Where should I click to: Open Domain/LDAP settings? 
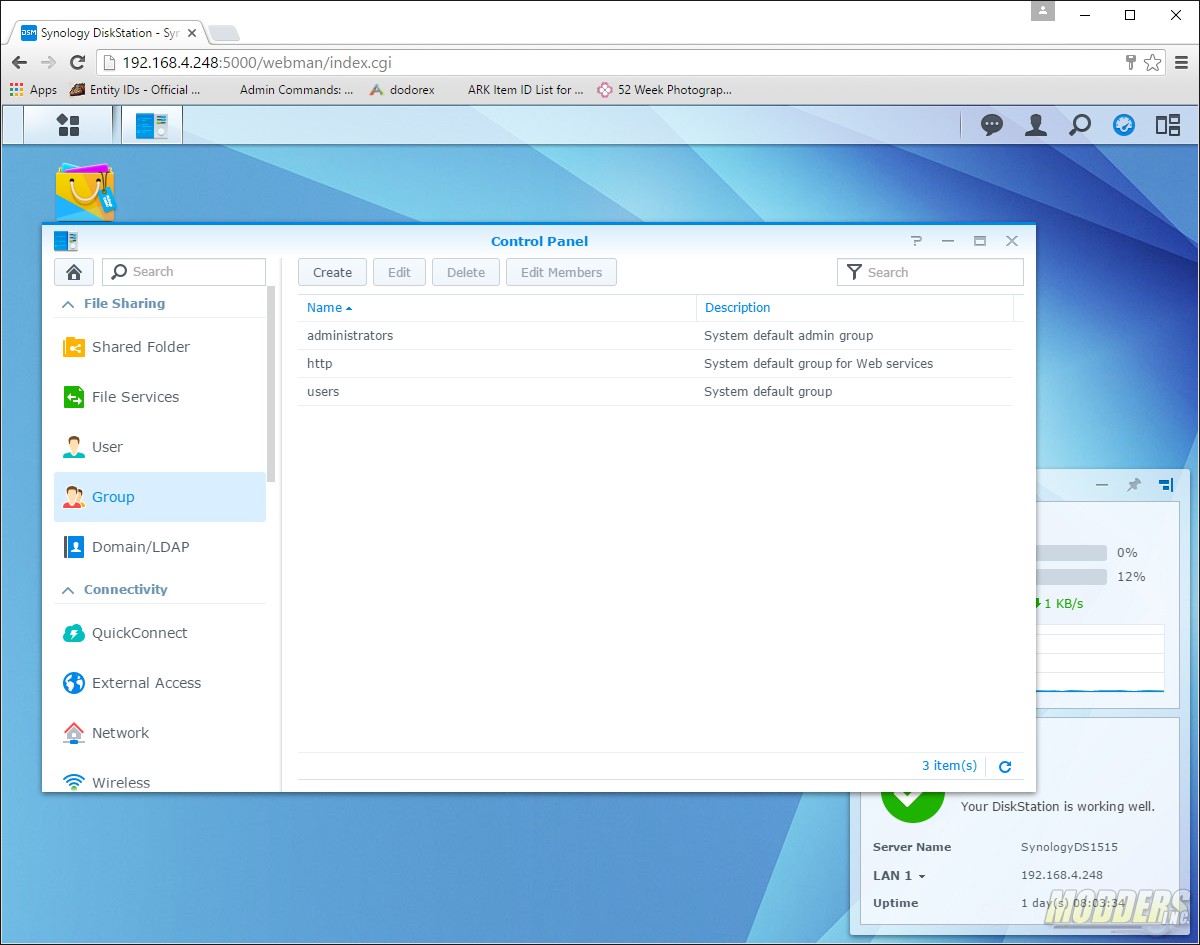pos(160,547)
